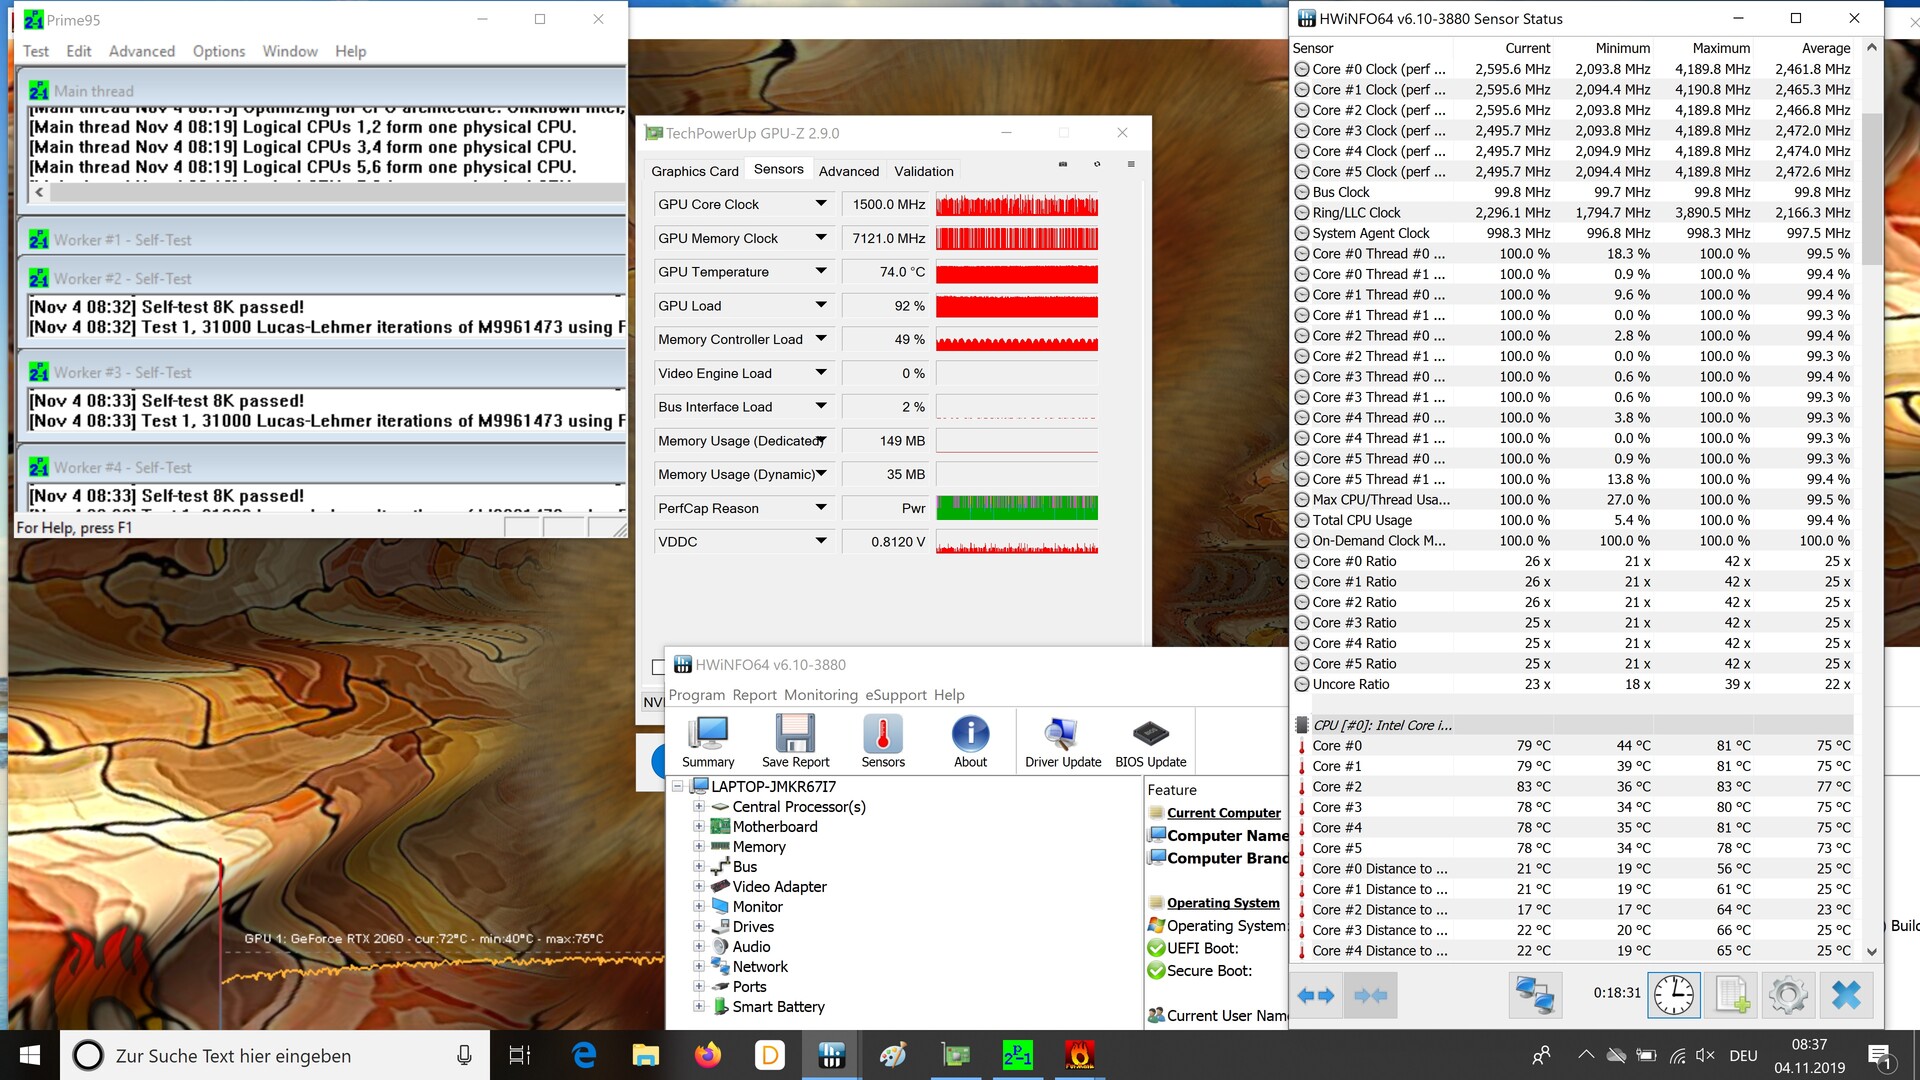The height and width of the screenshot is (1080, 1920).
Task: Expand sensor columns with the blue outward arrows
Action: point(1315,995)
